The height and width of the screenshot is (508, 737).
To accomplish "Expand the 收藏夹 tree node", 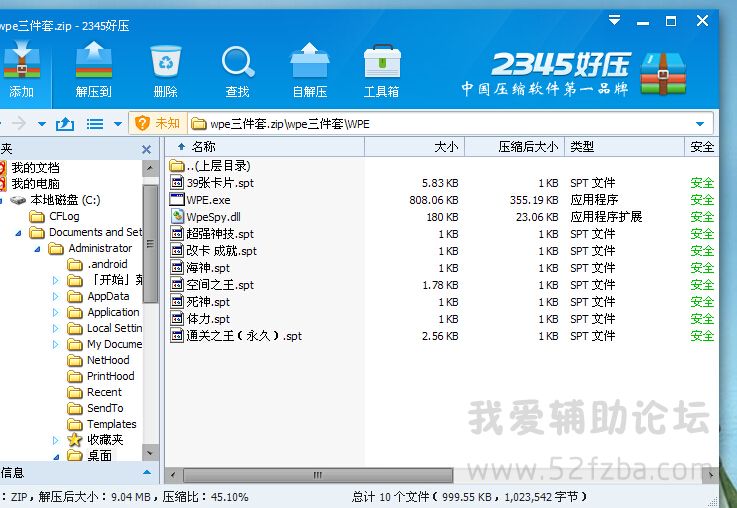I will coord(56,440).
